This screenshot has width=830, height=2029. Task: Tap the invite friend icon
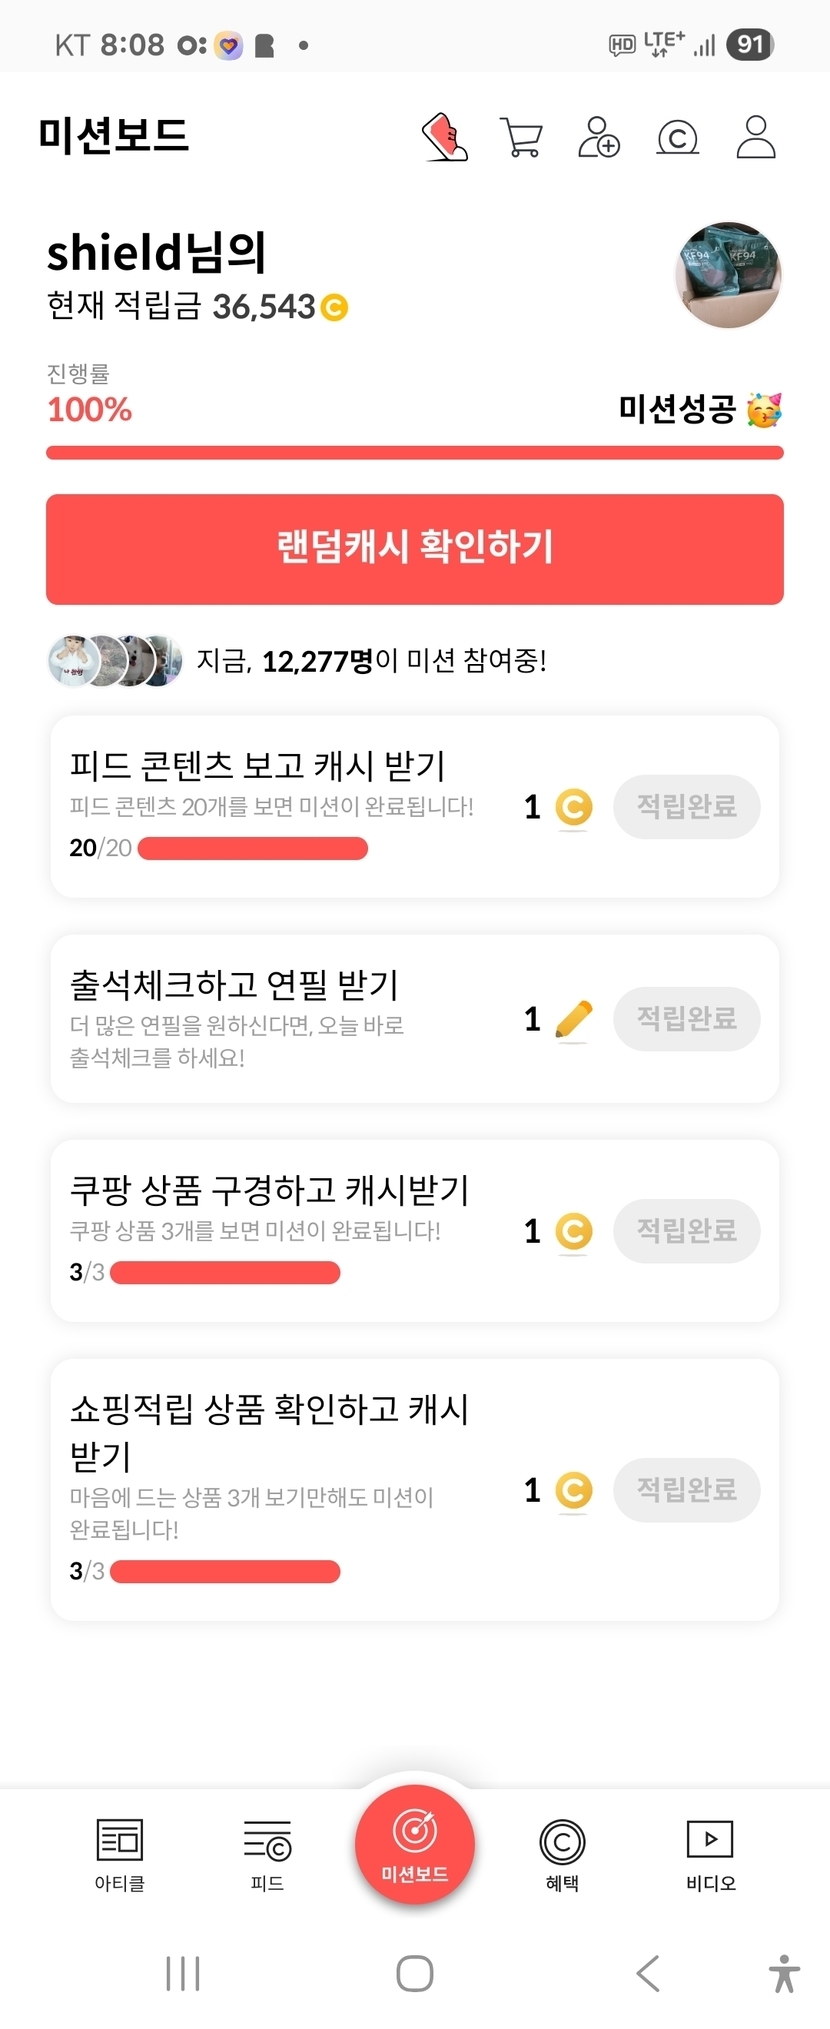599,137
